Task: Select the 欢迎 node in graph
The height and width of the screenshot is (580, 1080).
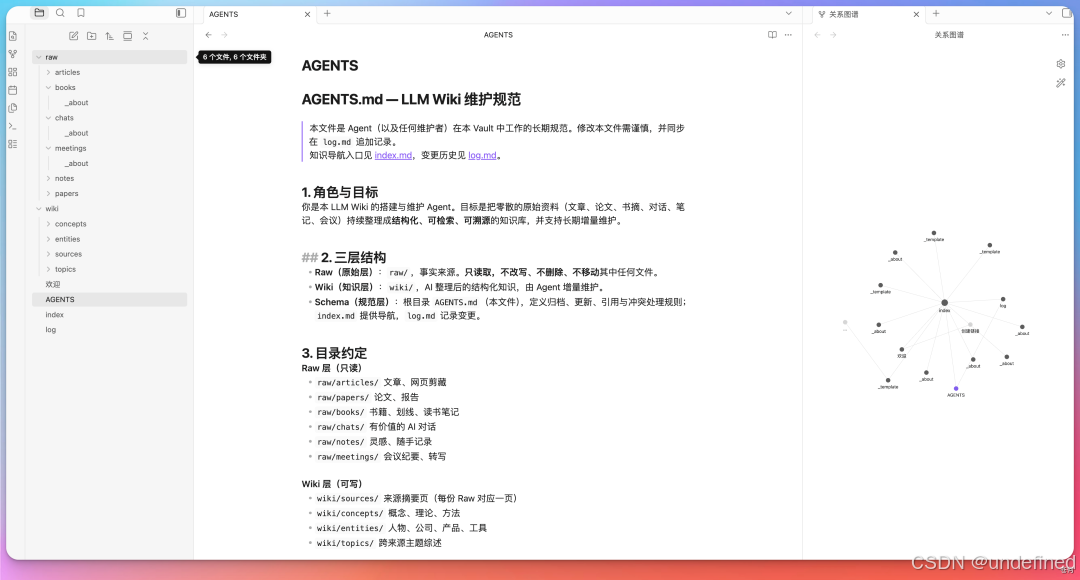Action: tap(902, 350)
